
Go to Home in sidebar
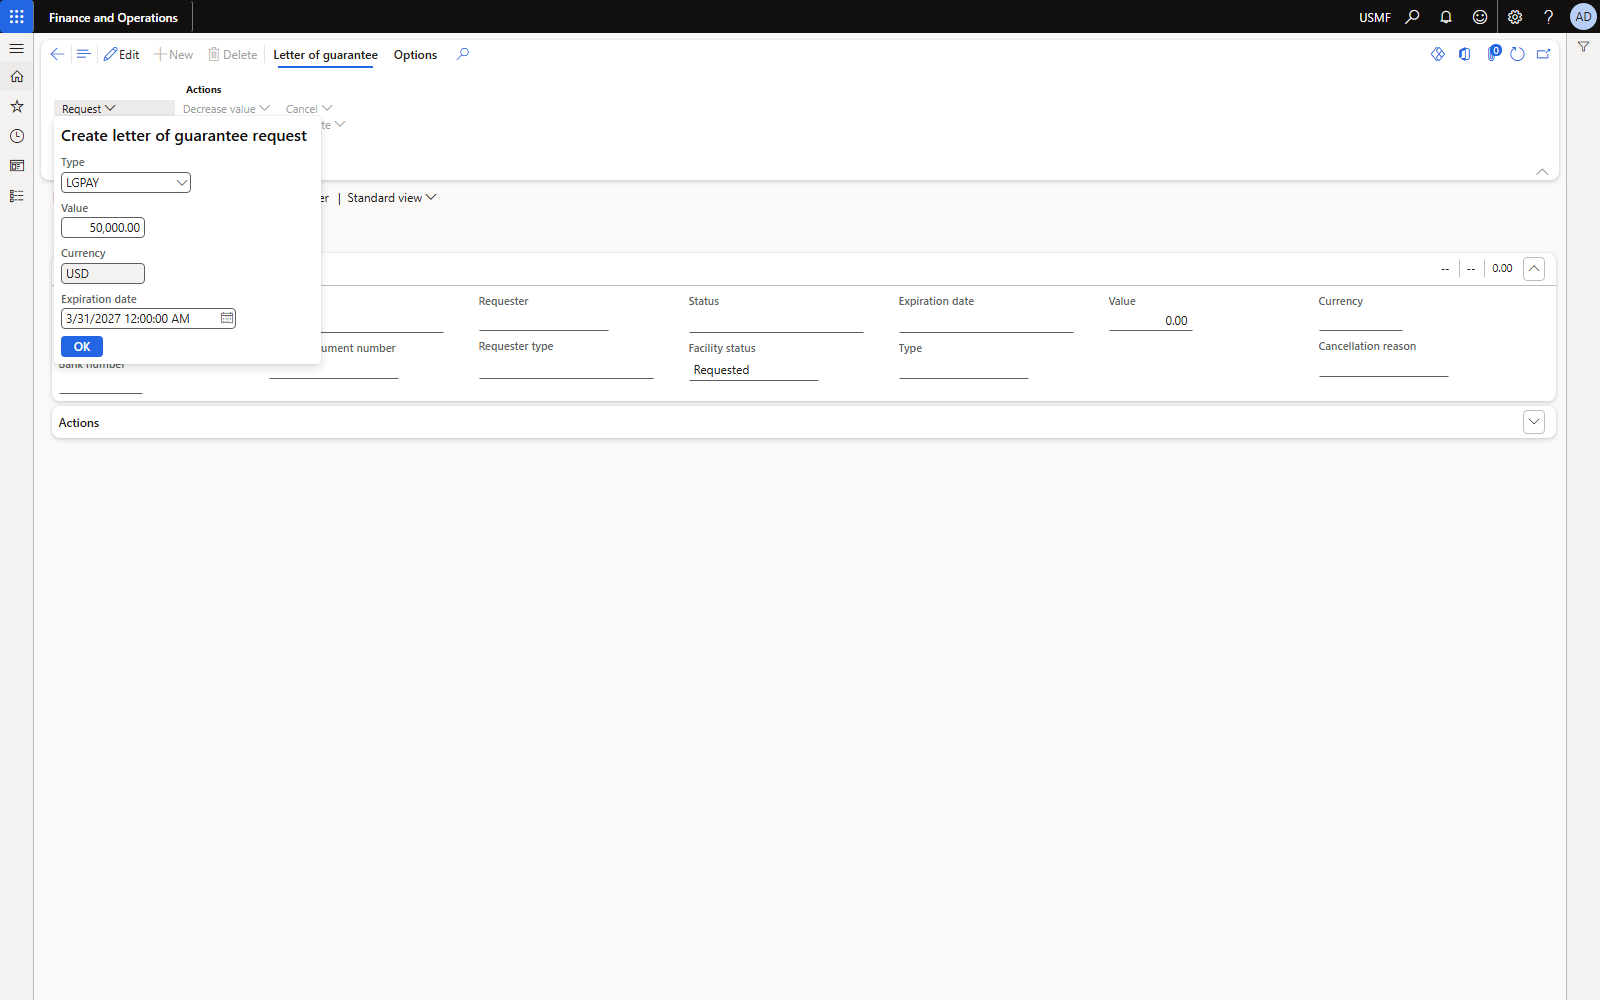pyautogui.click(x=17, y=77)
